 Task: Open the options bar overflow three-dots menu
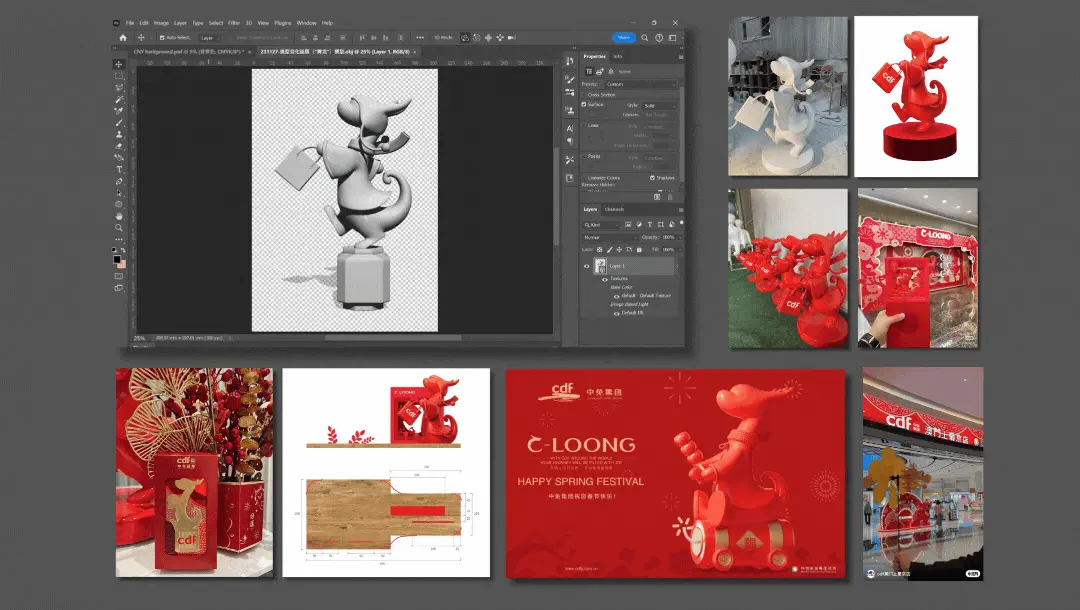point(420,38)
